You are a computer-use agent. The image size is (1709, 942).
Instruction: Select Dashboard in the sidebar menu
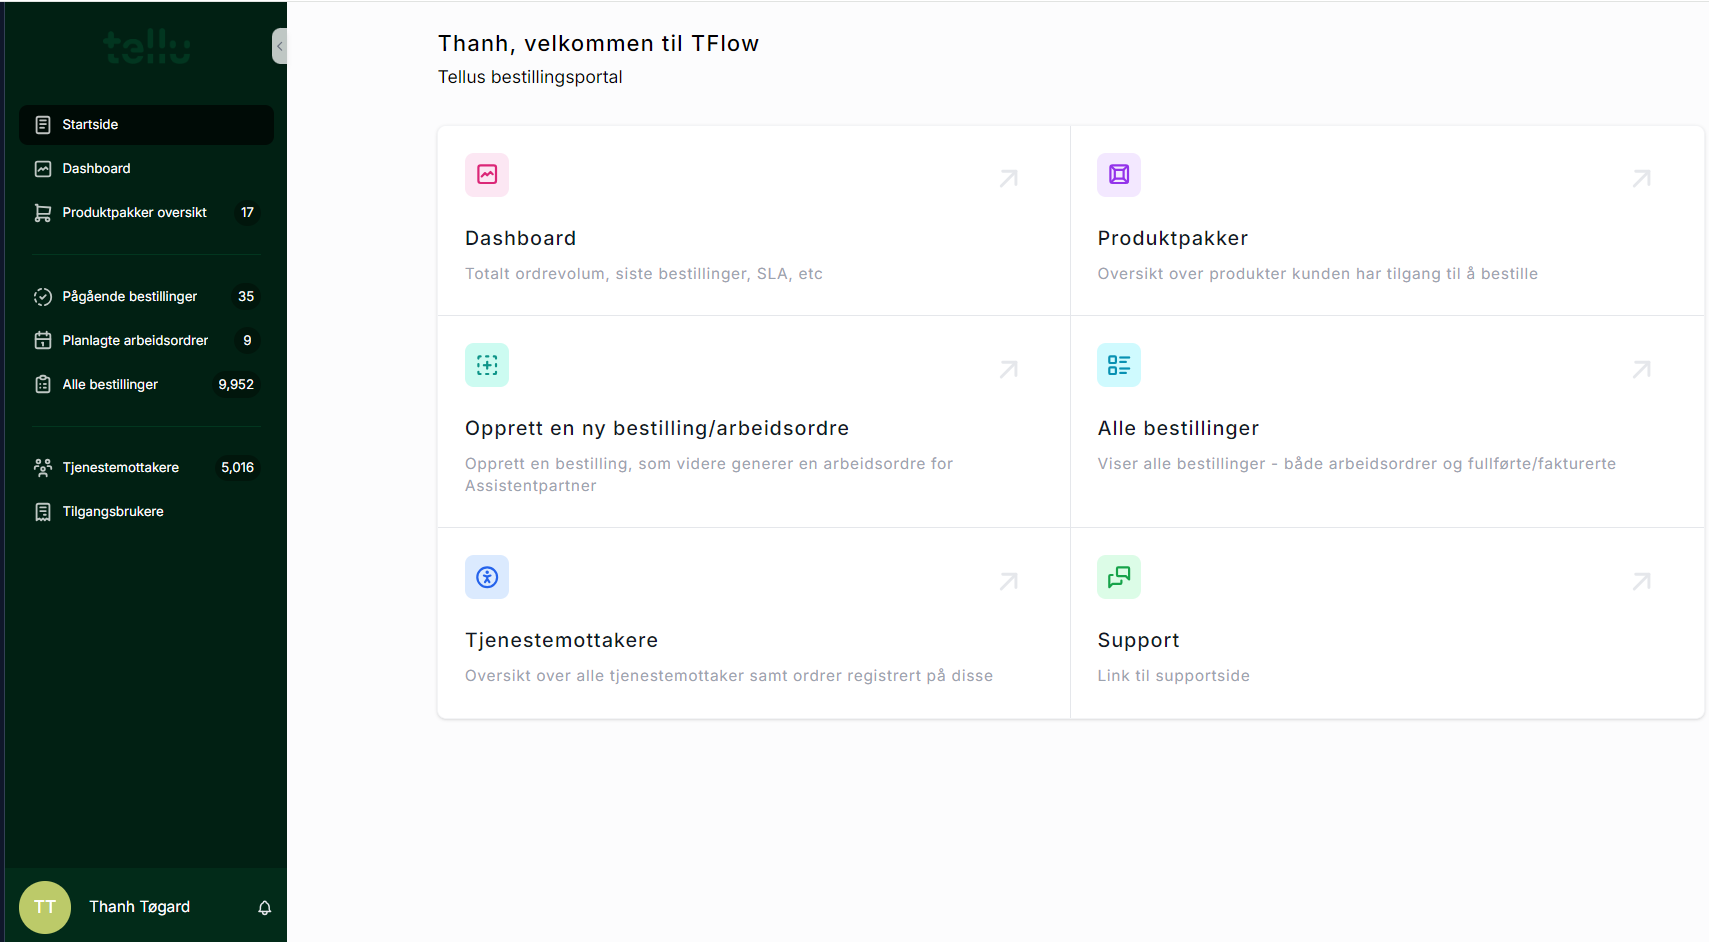(x=97, y=169)
